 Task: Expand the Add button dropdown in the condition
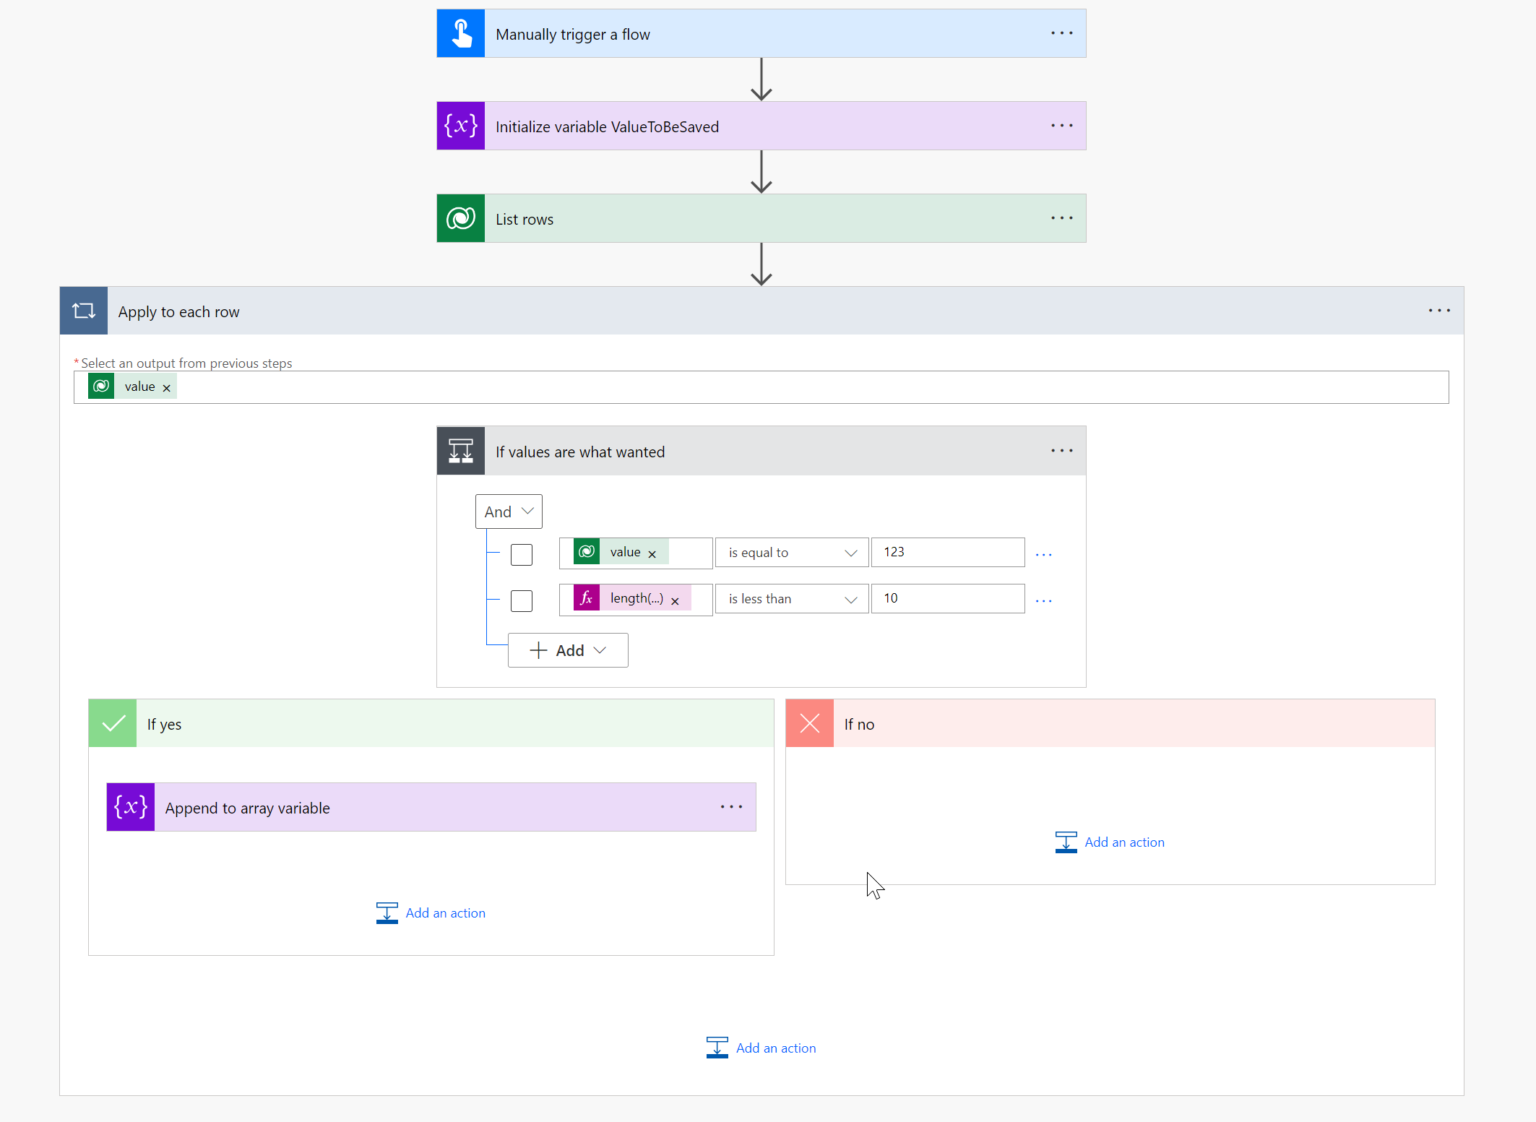click(x=567, y=650)
